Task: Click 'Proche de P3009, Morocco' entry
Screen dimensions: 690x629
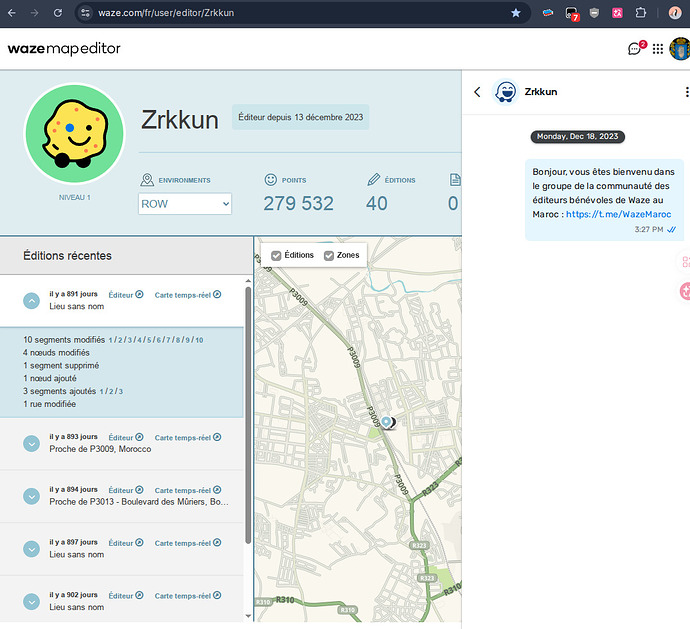Action: (x=100, y=449)
